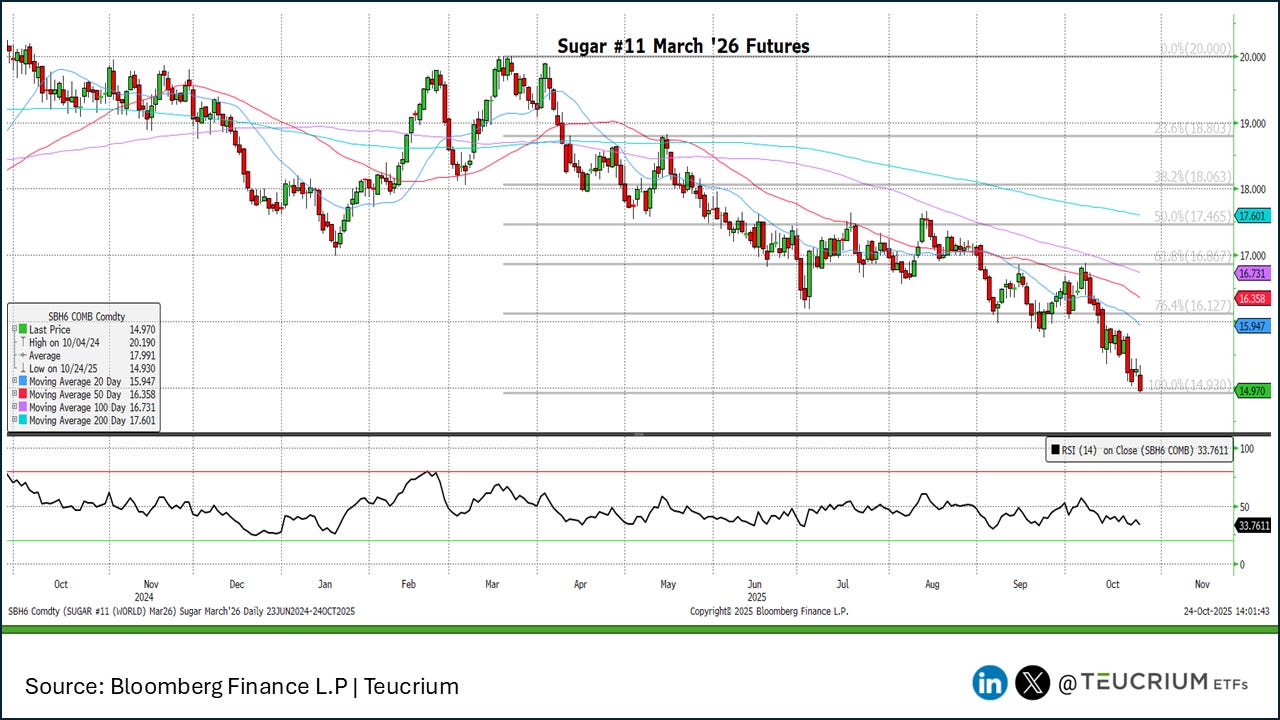Click the 'Dec' month label on time axis

(x=237, y=583)
